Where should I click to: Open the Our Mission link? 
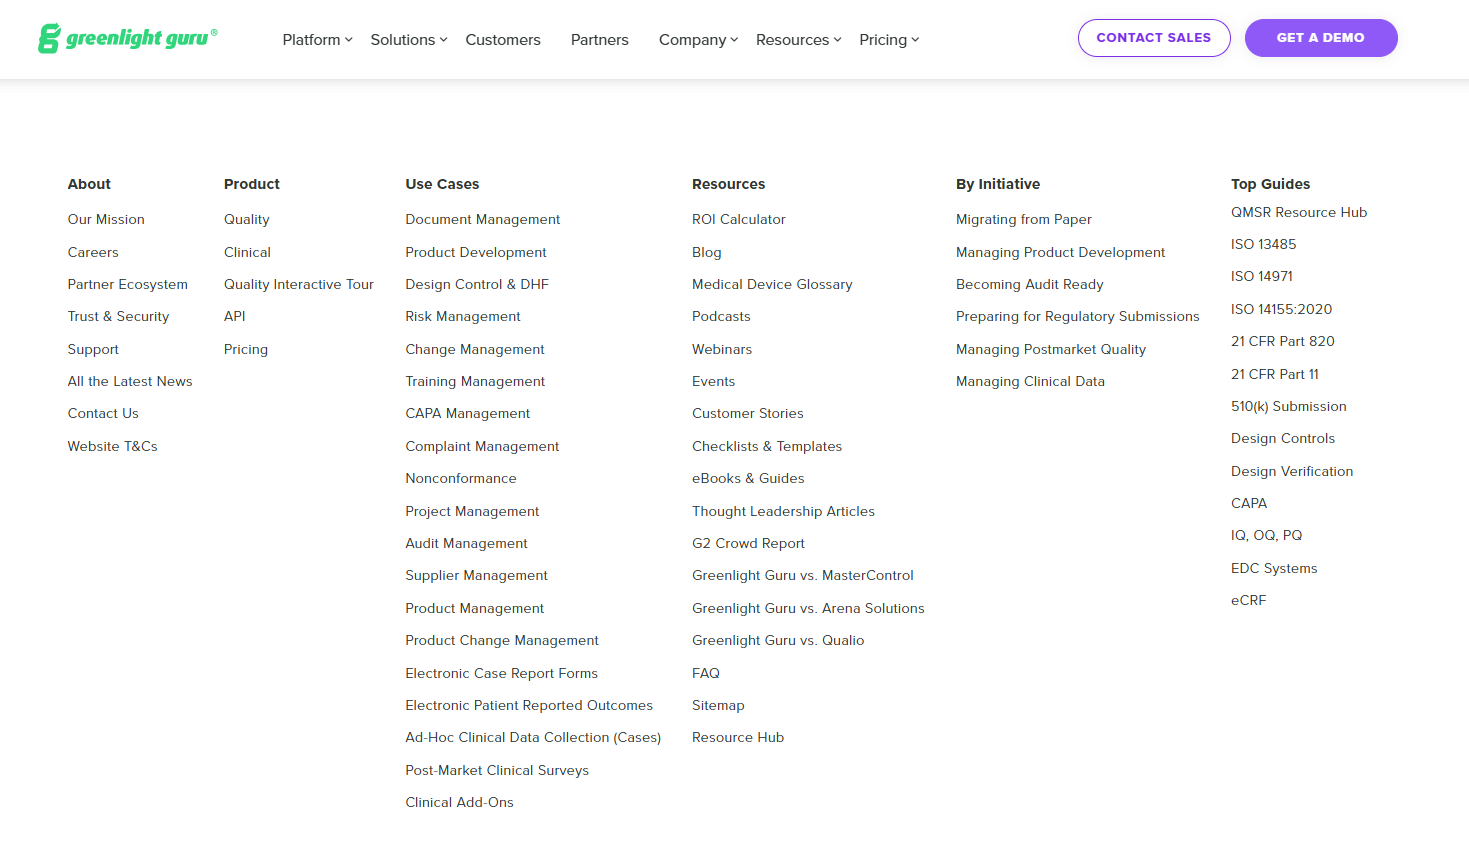(x=106, y=219)
